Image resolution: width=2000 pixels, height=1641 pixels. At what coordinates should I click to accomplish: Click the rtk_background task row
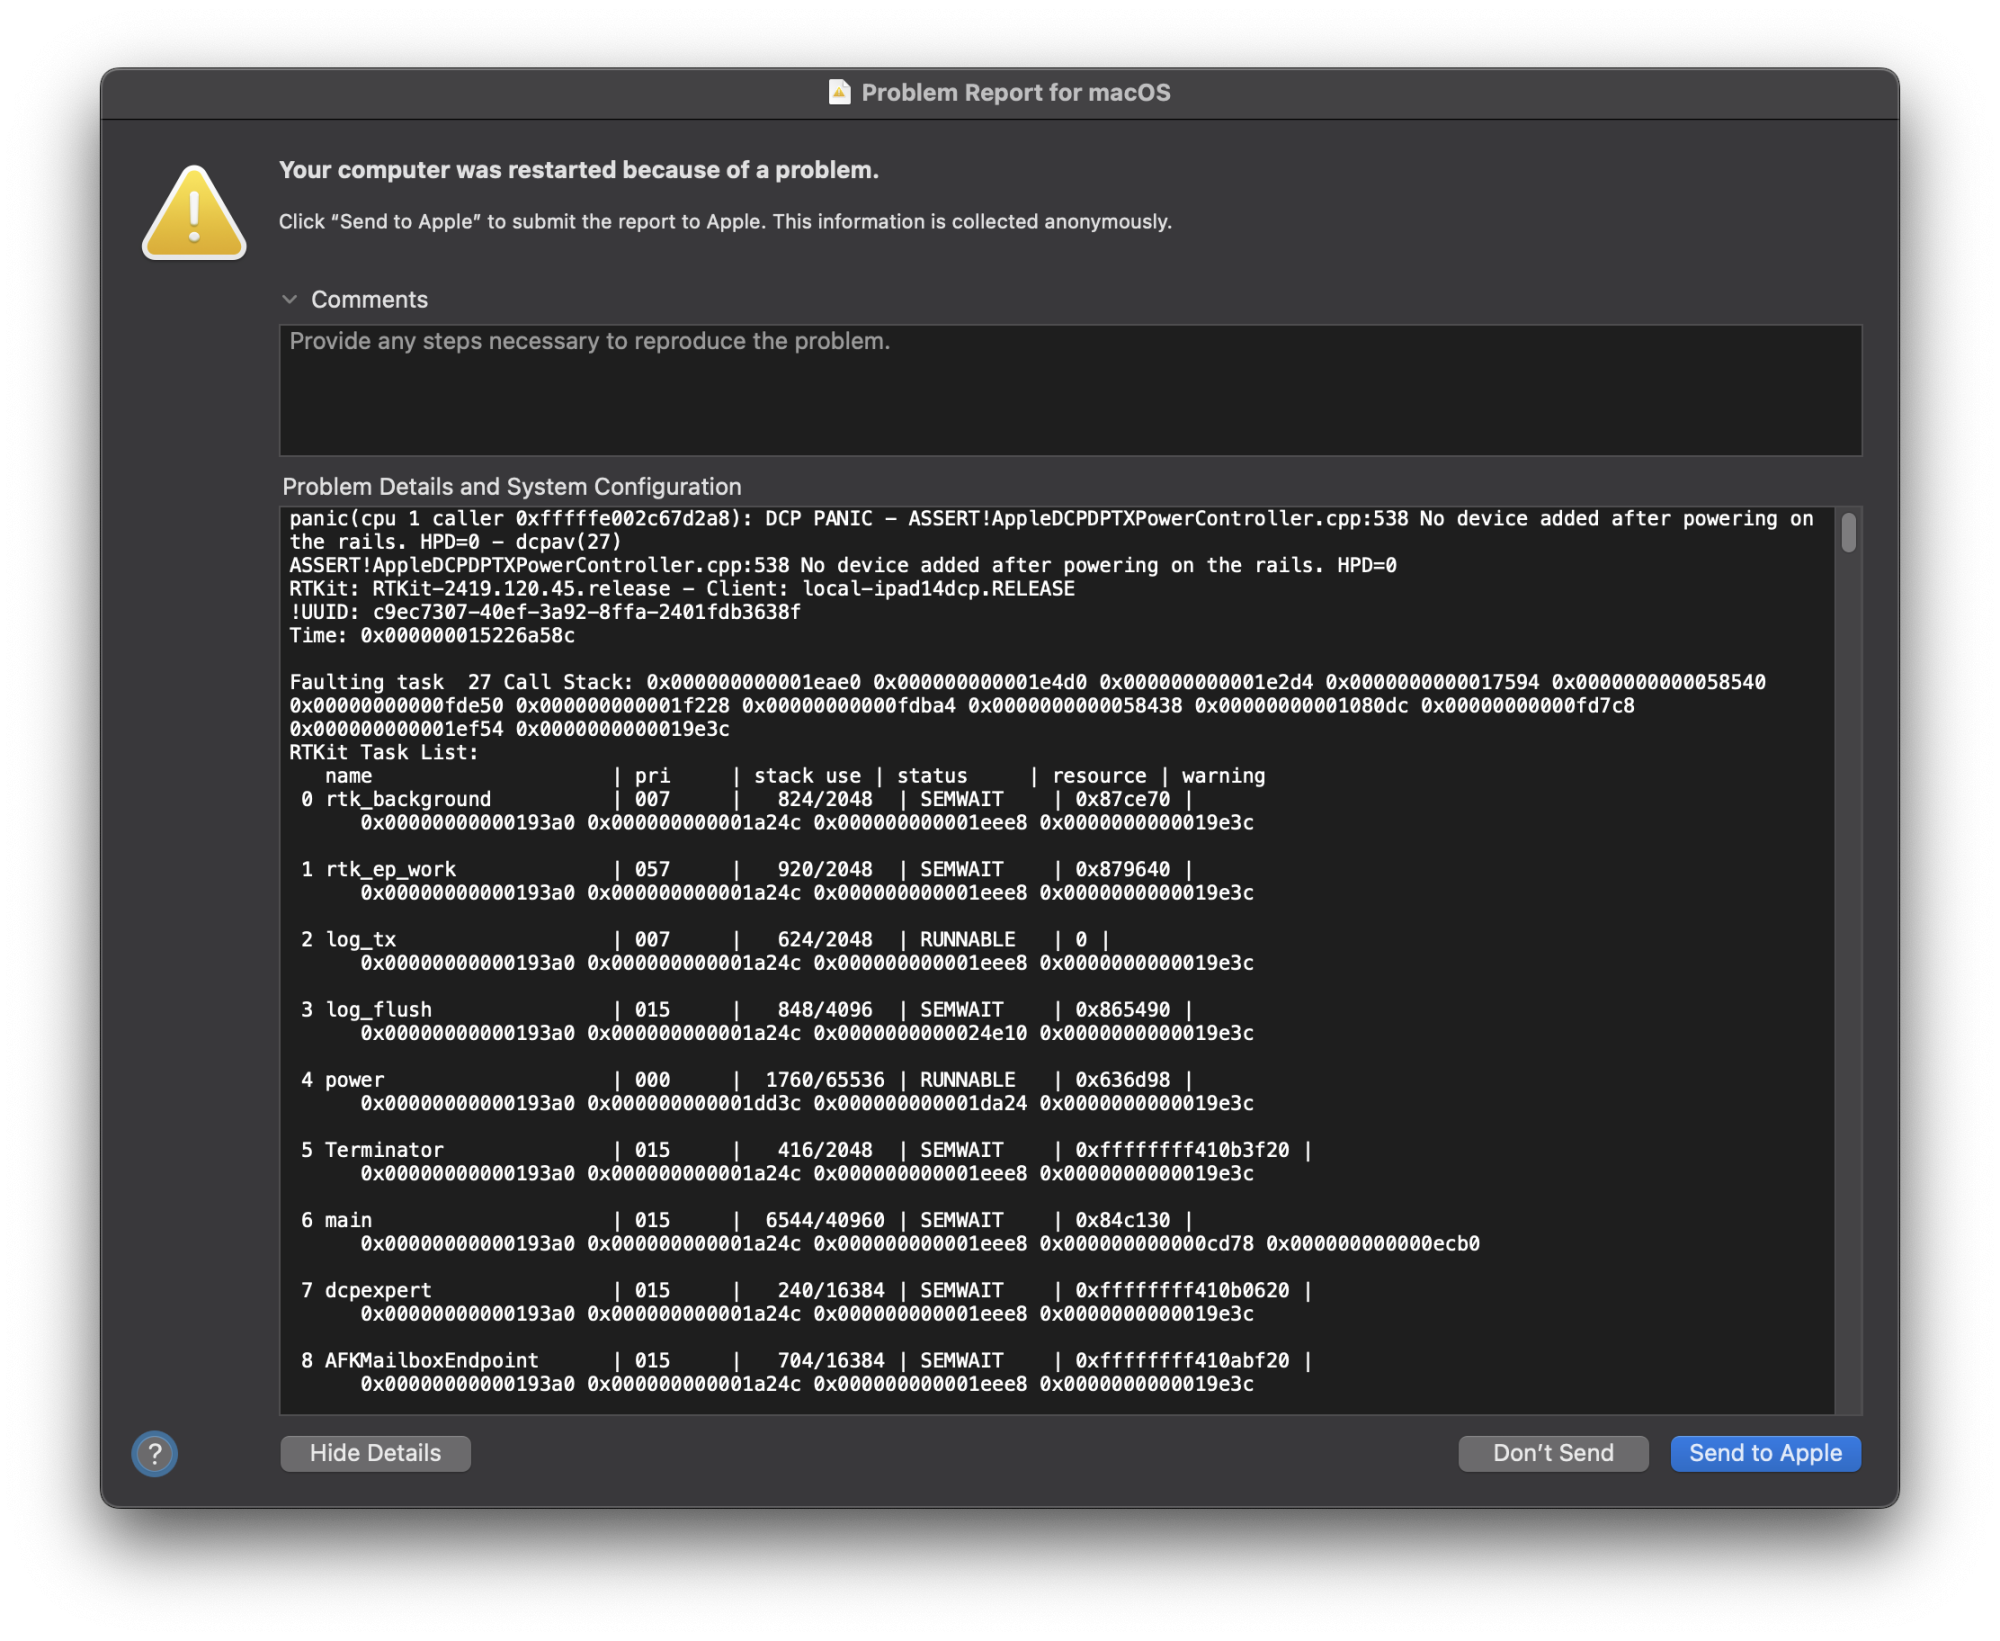click(408, 799)
